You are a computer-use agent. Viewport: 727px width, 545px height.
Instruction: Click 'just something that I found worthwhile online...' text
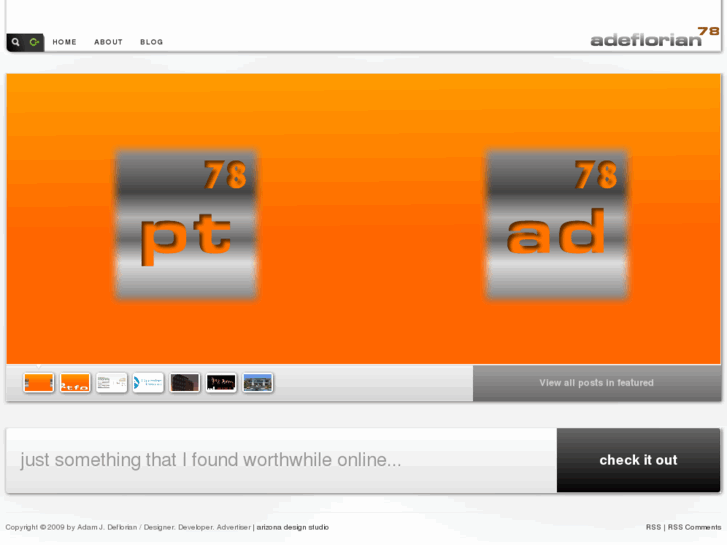[x=210, y=460]
